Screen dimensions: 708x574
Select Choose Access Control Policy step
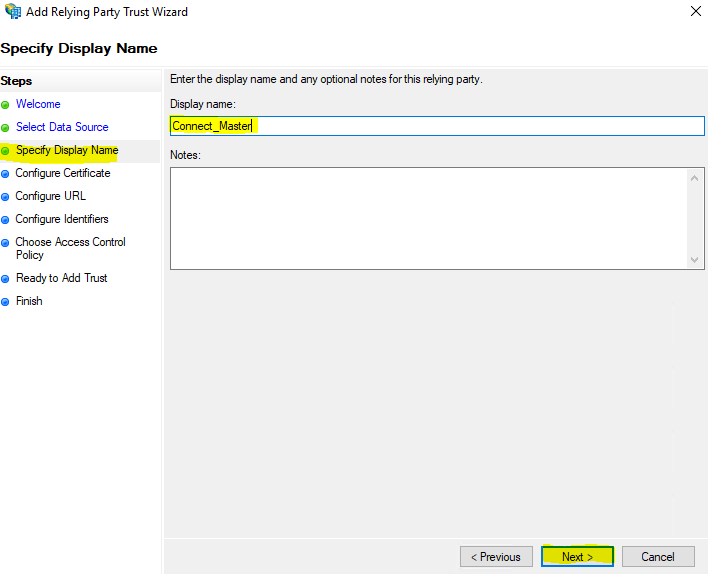pyautogui.click(x=70, y=248)
